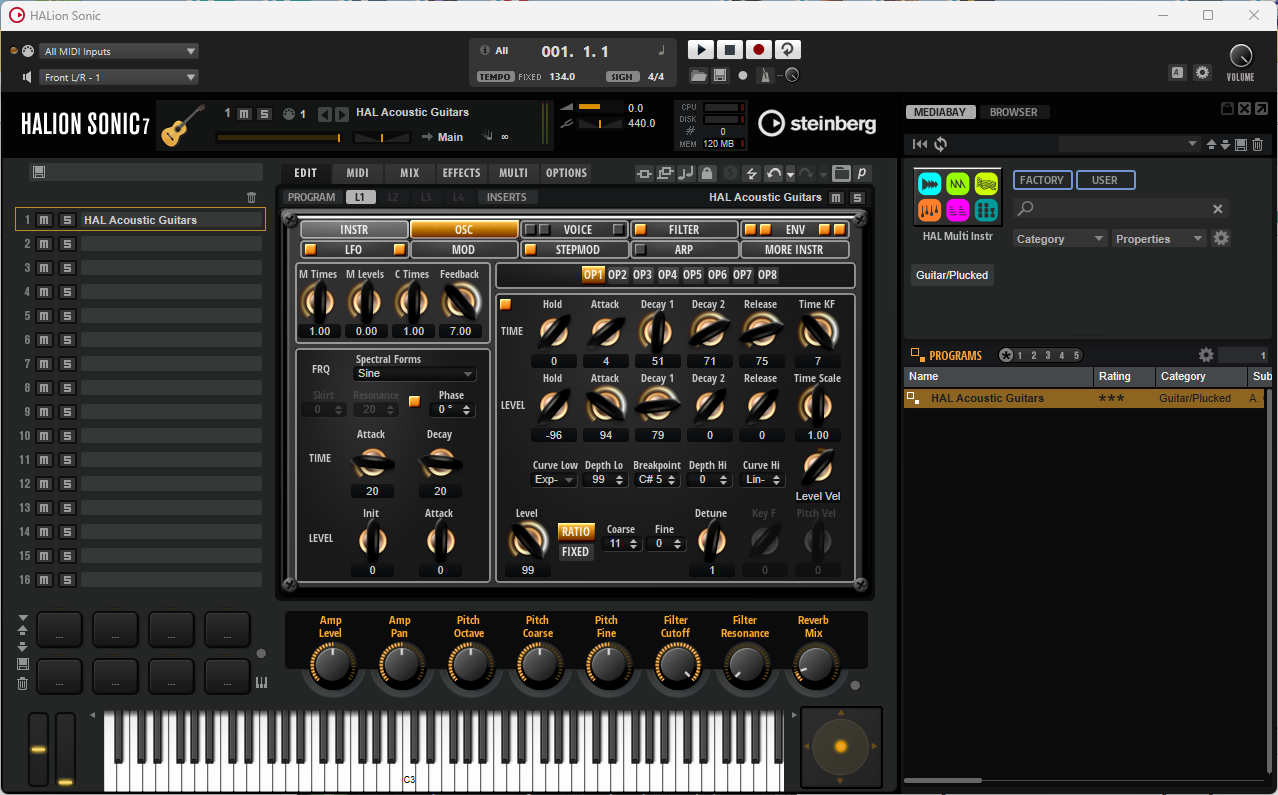
Task: Switch to the OPTIONS tab
Action: 566,173
